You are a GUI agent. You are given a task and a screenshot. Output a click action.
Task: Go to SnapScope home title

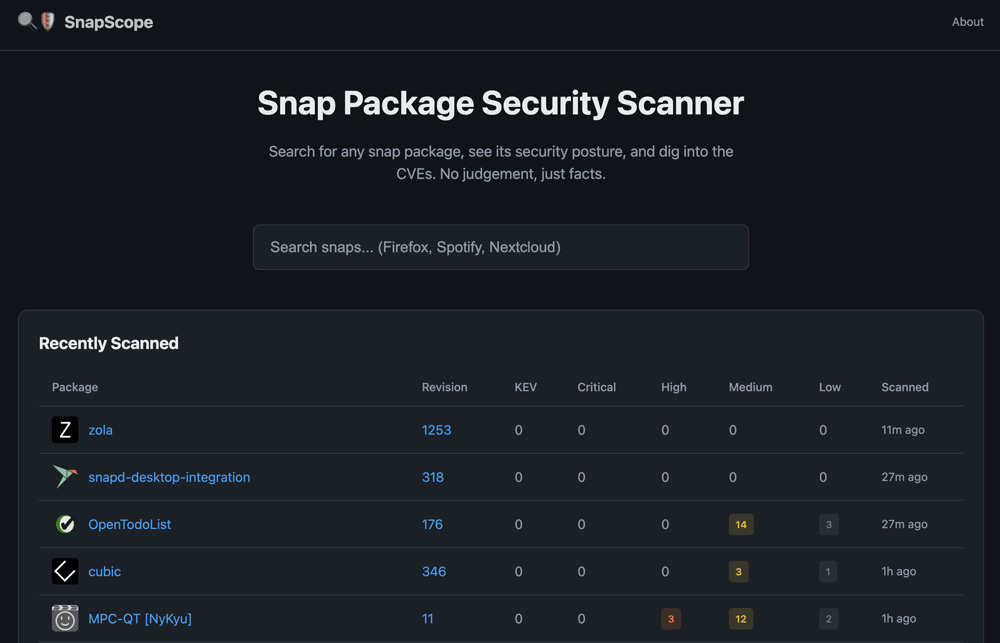[x=108, y=22]
